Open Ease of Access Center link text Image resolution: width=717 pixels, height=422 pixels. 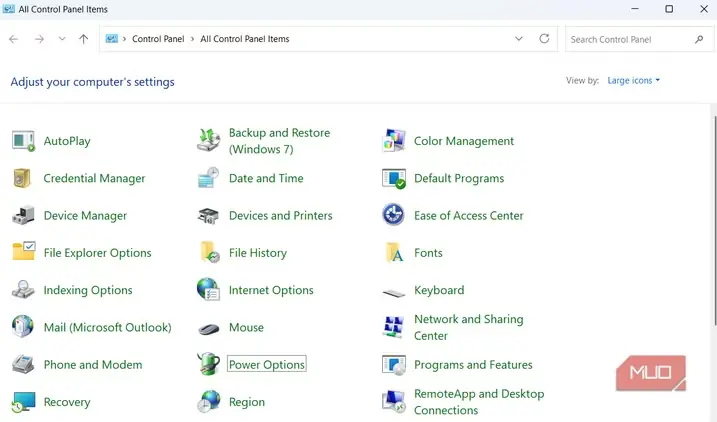point(469,215)
